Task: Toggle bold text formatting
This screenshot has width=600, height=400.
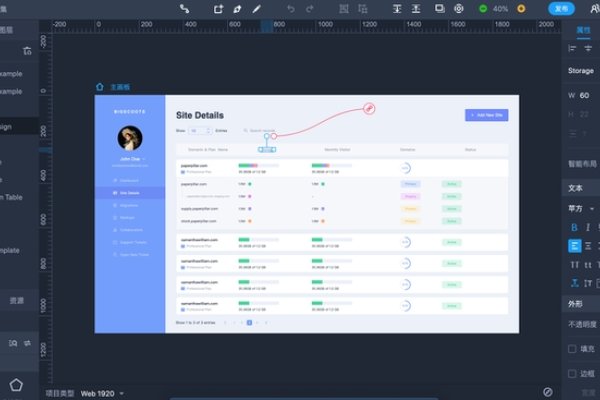Action: [574, 227]
